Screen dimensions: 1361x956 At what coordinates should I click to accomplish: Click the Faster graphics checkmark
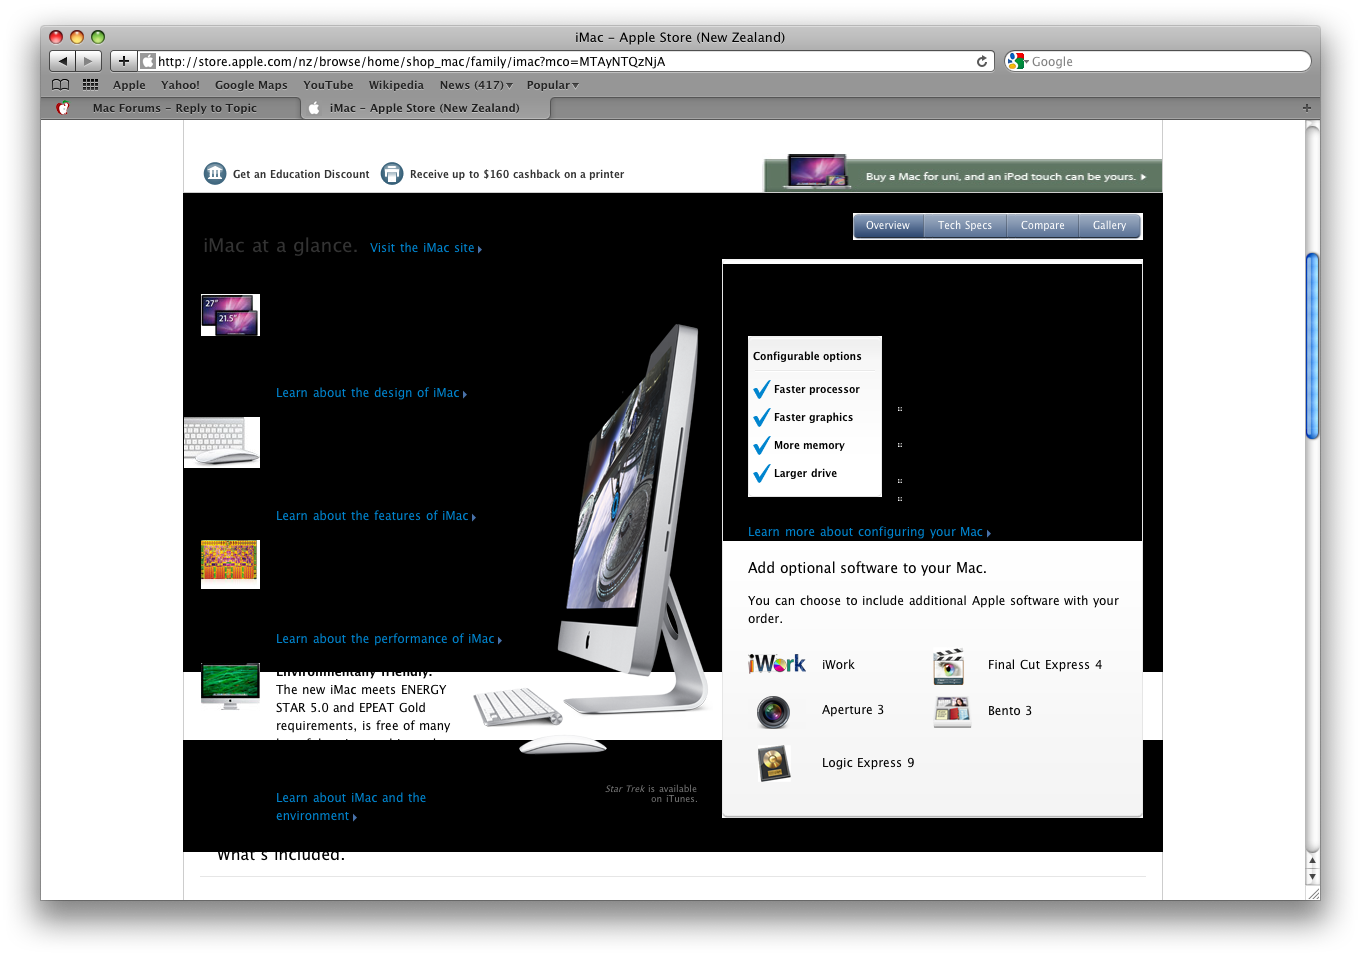click(761, 417)
